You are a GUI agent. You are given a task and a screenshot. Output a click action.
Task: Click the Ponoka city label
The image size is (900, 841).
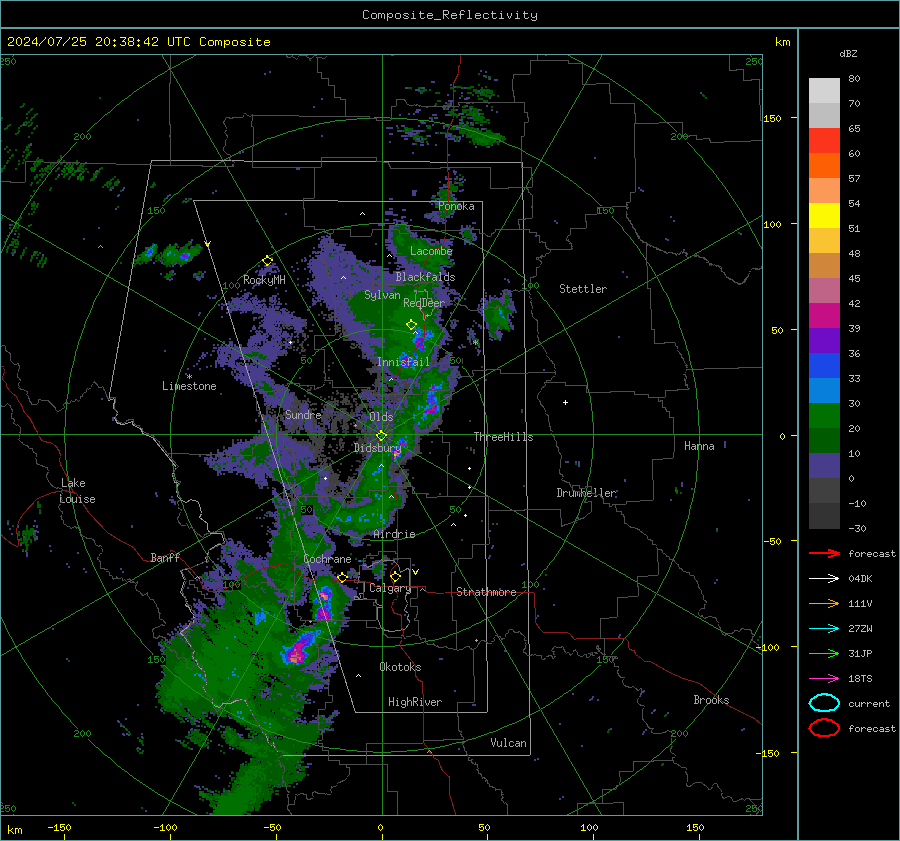[x=456, y=206]
